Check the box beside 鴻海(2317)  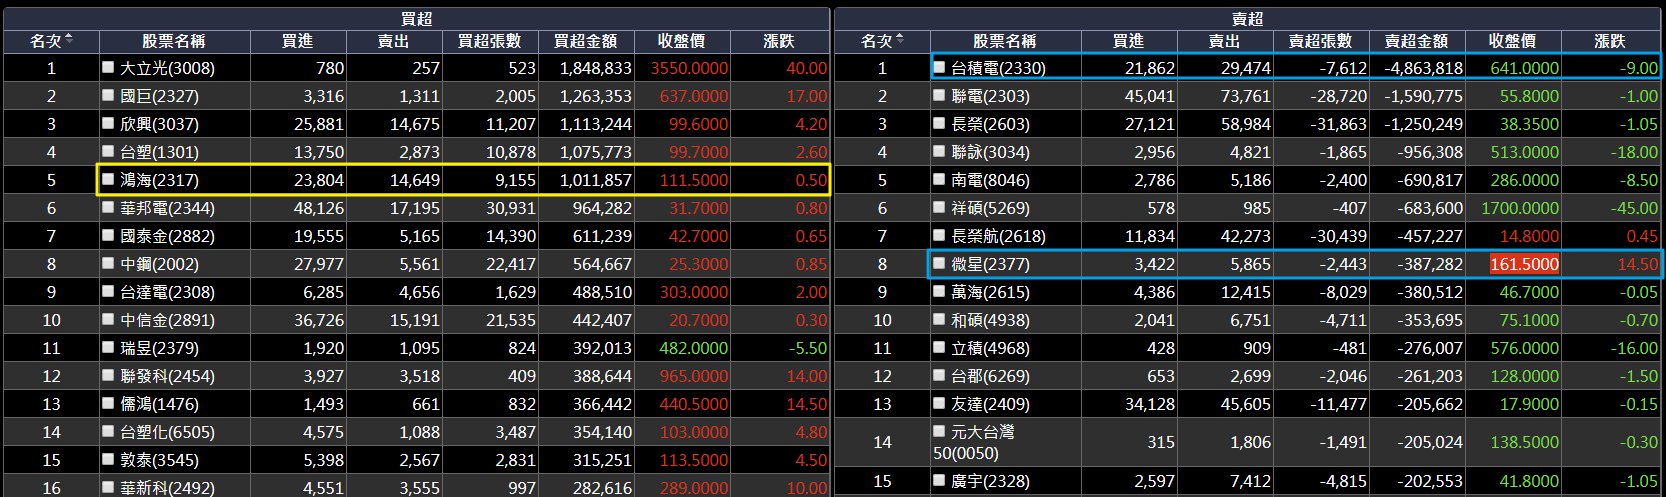(108, 179)
